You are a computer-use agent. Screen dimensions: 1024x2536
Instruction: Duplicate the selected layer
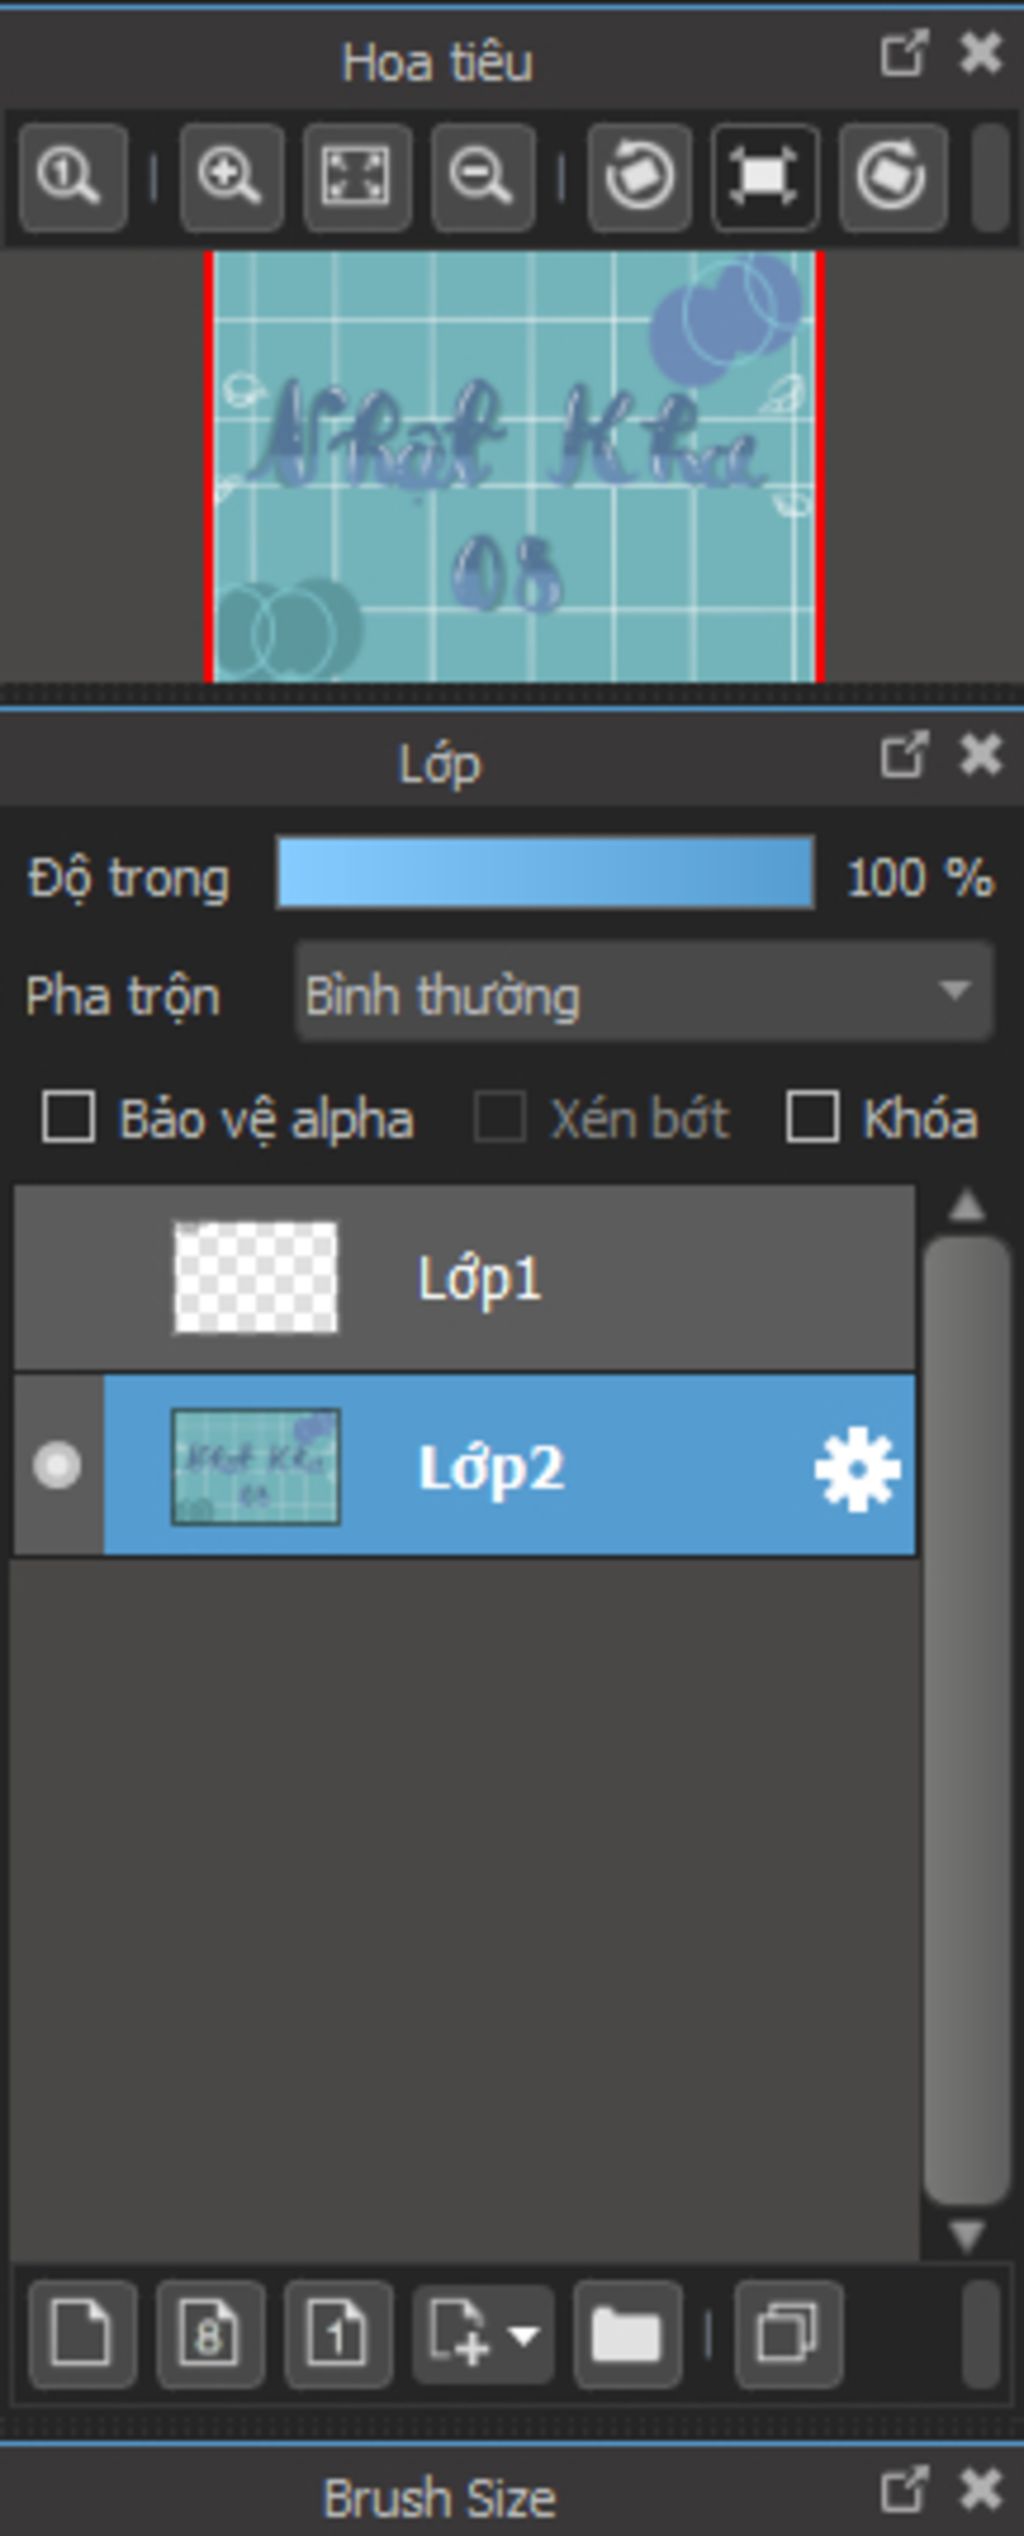tap(788, 2335)
